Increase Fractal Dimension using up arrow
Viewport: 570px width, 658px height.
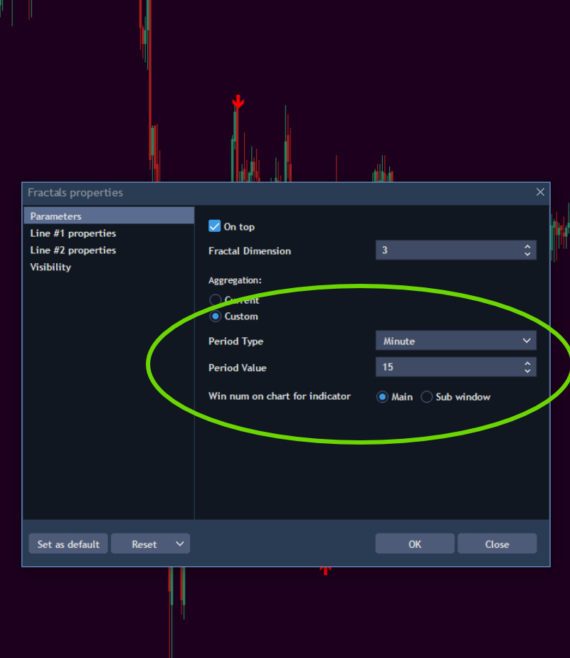(x=527, y=246)
